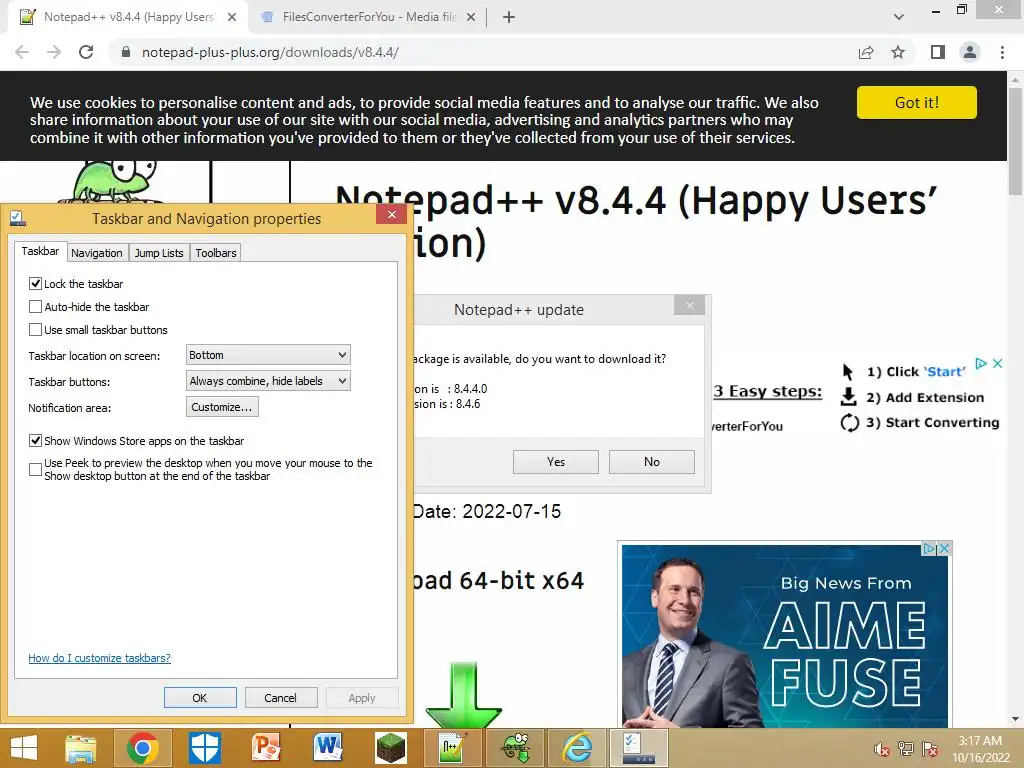Click Customize notification area button
Image resolution: width=1024 pixels, height=768 pixels.
(x=222, y=407)
